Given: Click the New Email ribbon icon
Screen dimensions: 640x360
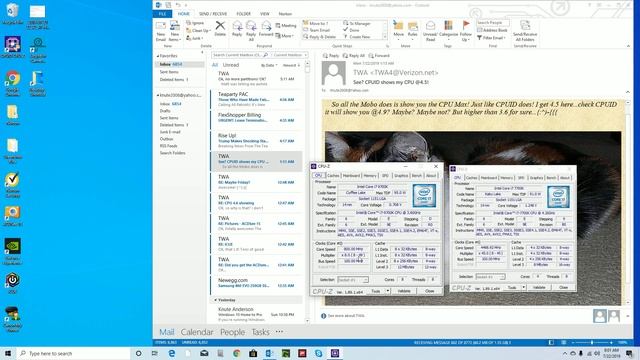Looking at the screenshot, I should click(x=161, y=31).
